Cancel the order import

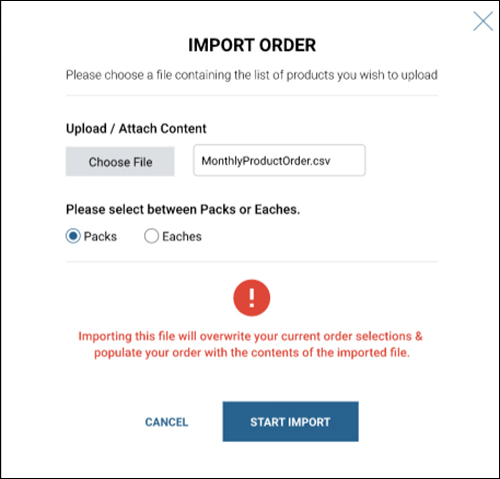tap(167, 422)
